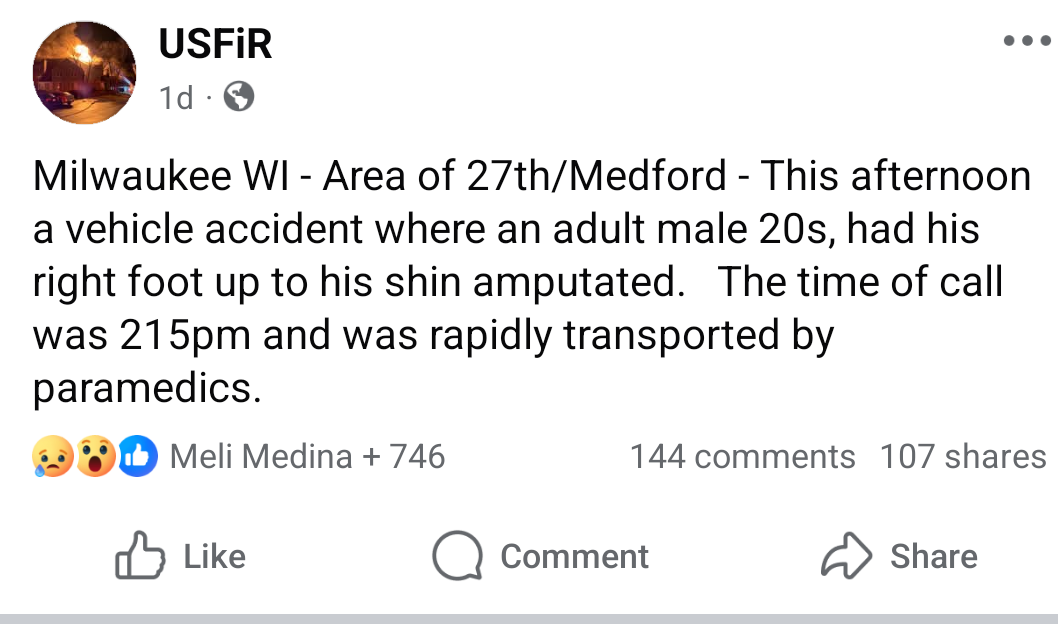View reactions from Meli Medina + 746
The width and height of the screenshot is (1058, 625).
coord(307,457)
